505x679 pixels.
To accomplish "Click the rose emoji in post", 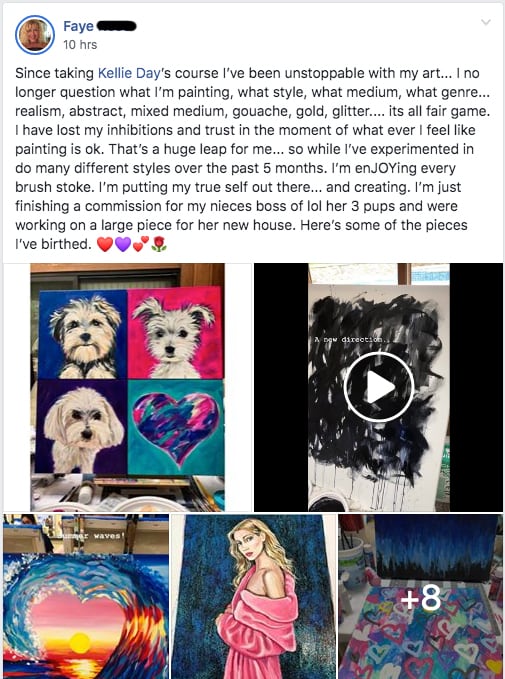I will 159,244.
